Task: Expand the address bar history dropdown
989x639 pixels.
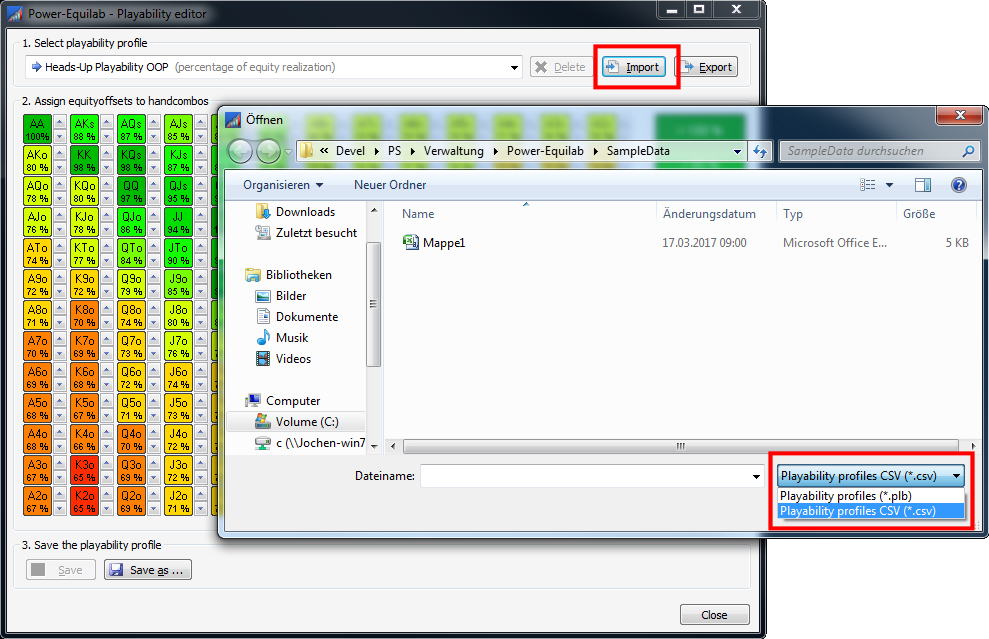Action: point(737,151)
